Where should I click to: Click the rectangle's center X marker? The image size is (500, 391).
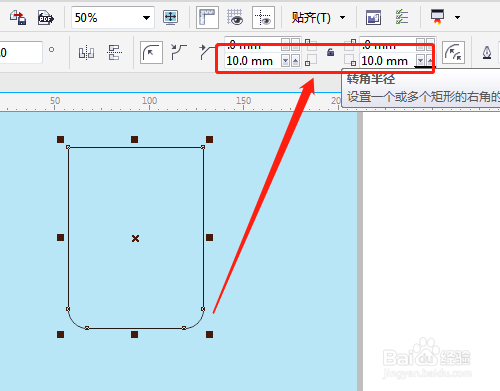pos(135,238)
